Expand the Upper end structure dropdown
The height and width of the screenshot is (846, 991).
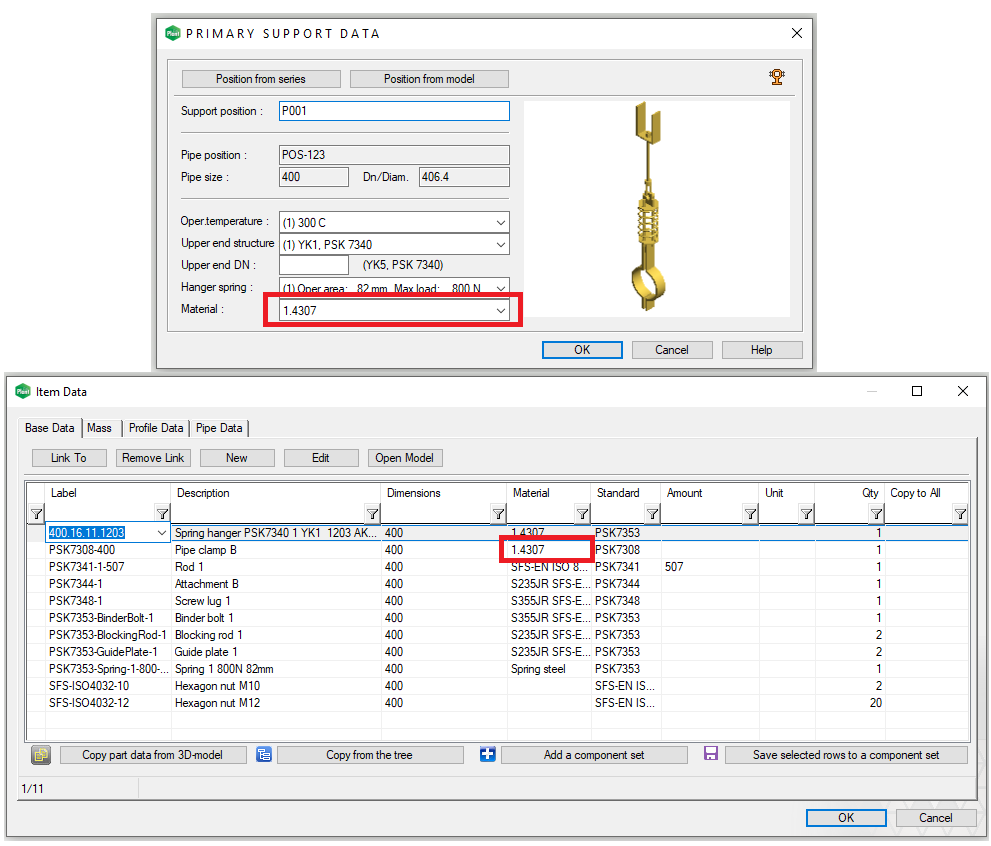[500, 245]
